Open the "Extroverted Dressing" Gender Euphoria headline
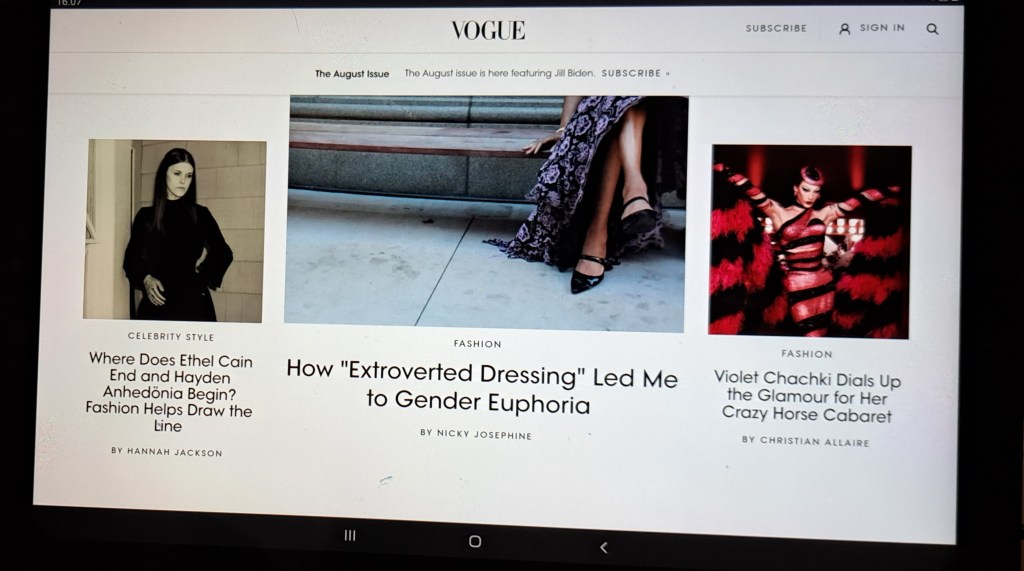Viewport: 1024px width, 571px height. [481, 387]
